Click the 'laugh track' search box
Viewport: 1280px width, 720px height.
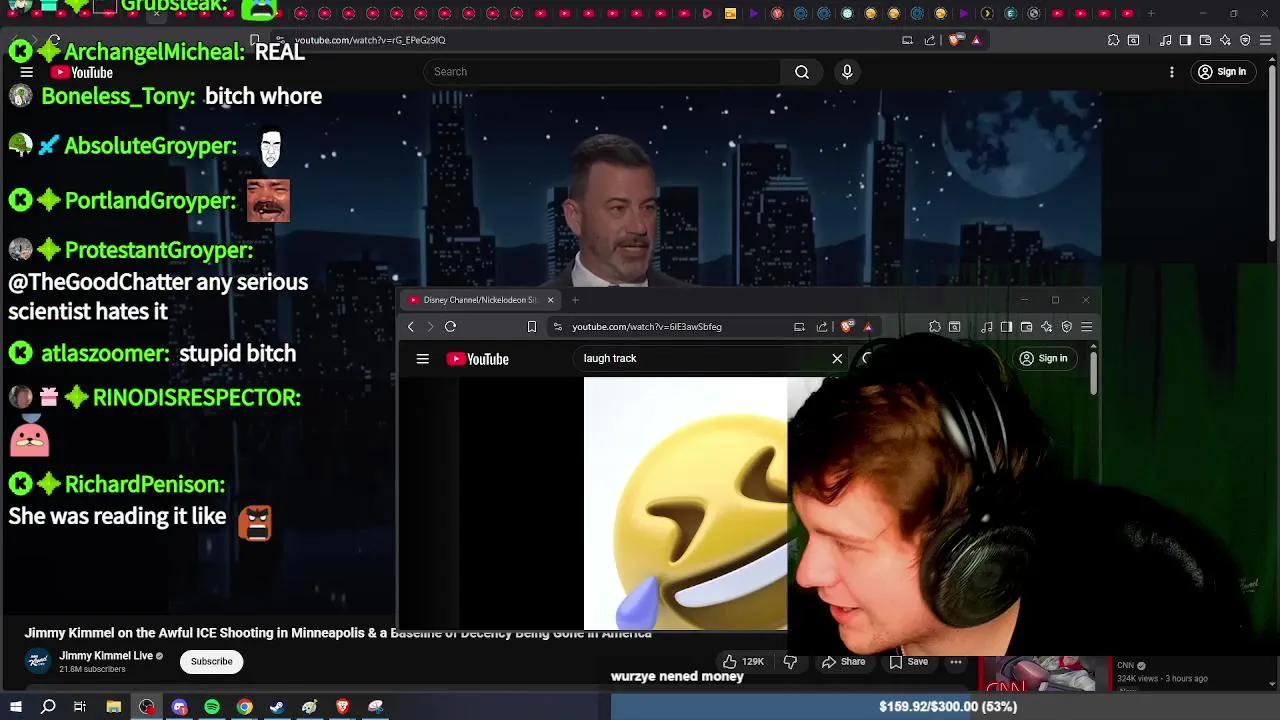pyautogui.click(x=700, y=358)
